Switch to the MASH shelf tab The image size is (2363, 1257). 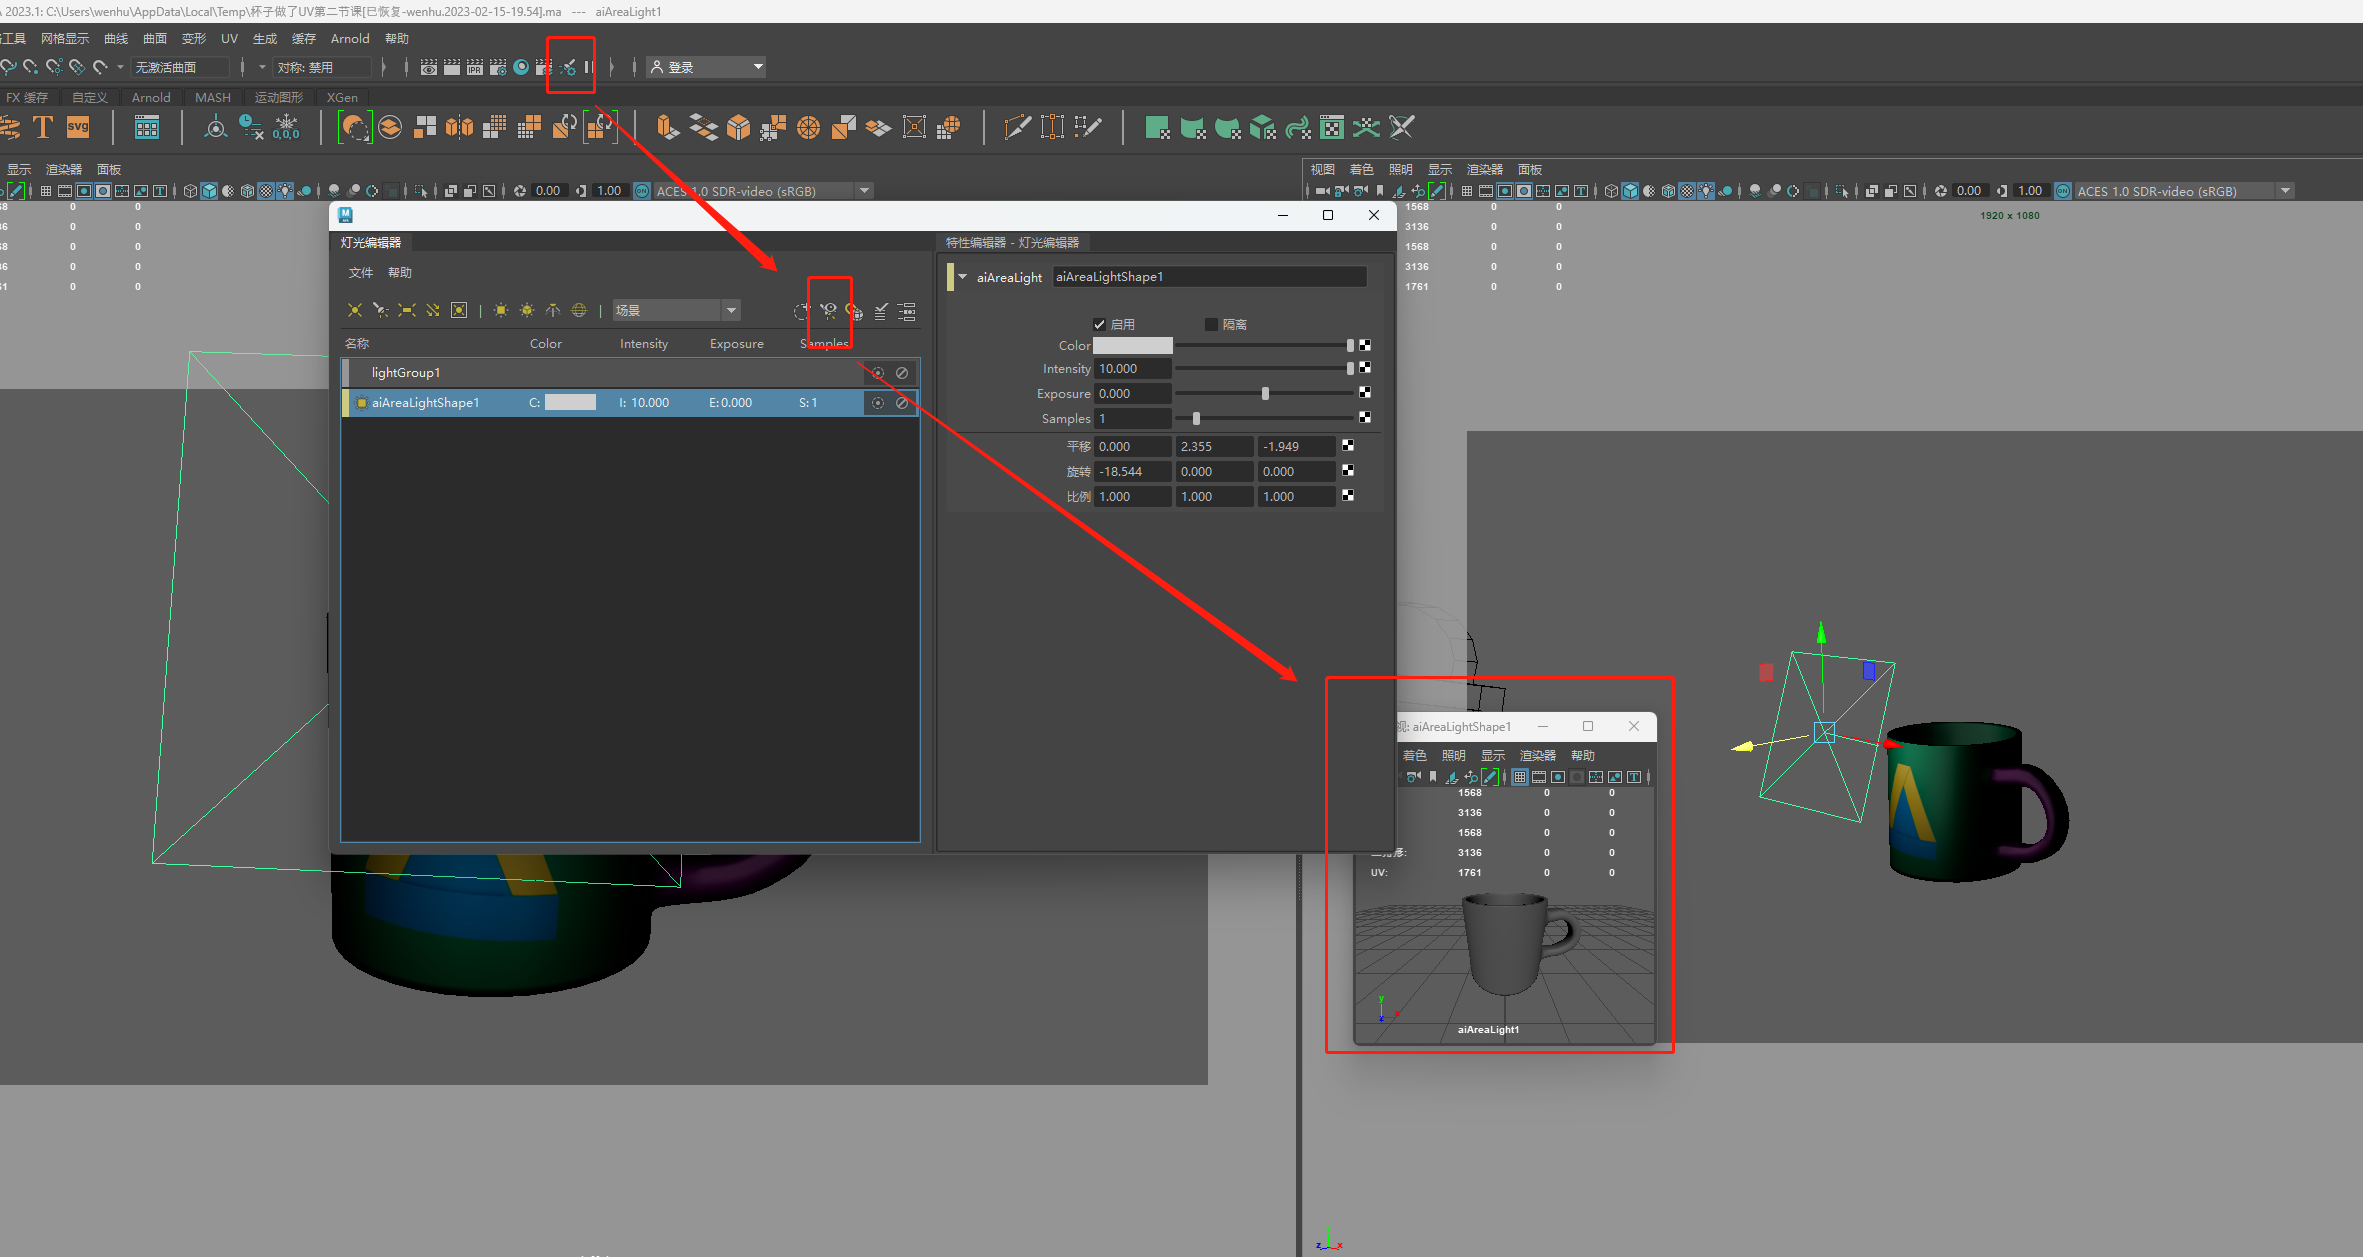212,97
